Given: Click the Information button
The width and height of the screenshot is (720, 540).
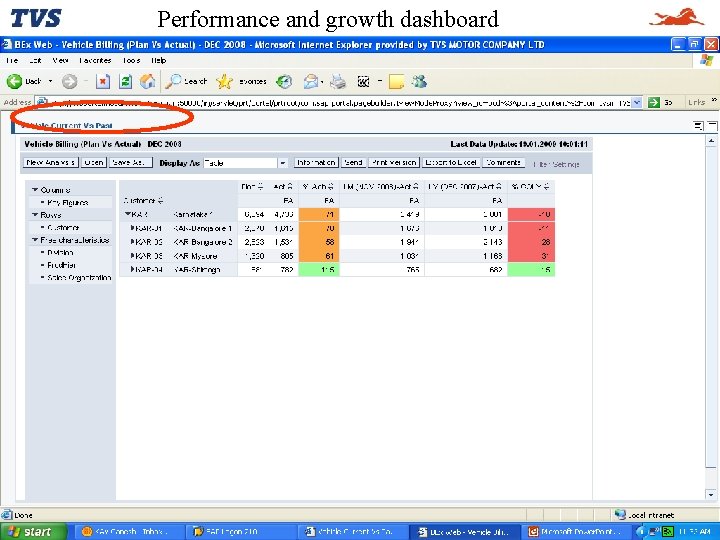Looking at the screenshot, I should (x=316, y=163).
